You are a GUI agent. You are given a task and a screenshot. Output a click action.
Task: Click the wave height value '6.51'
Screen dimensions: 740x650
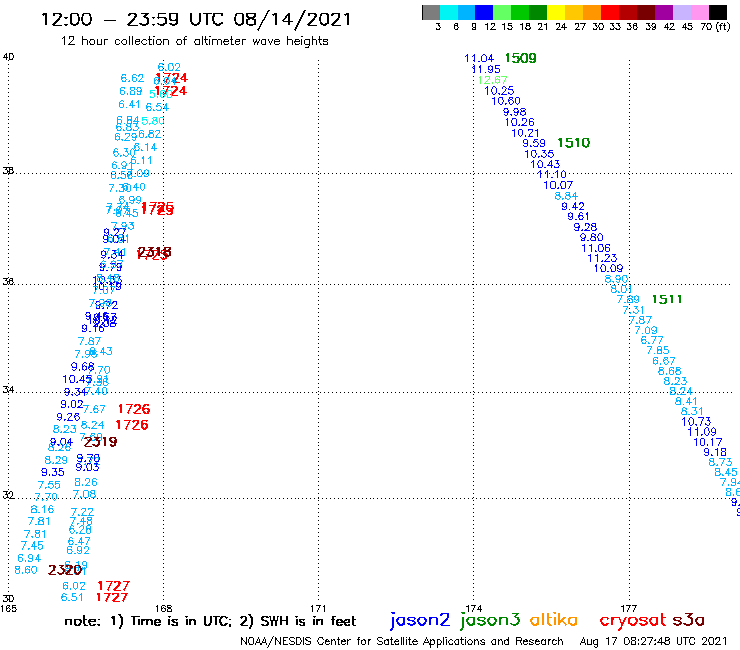pyautogui.click(x=72, y=598)
